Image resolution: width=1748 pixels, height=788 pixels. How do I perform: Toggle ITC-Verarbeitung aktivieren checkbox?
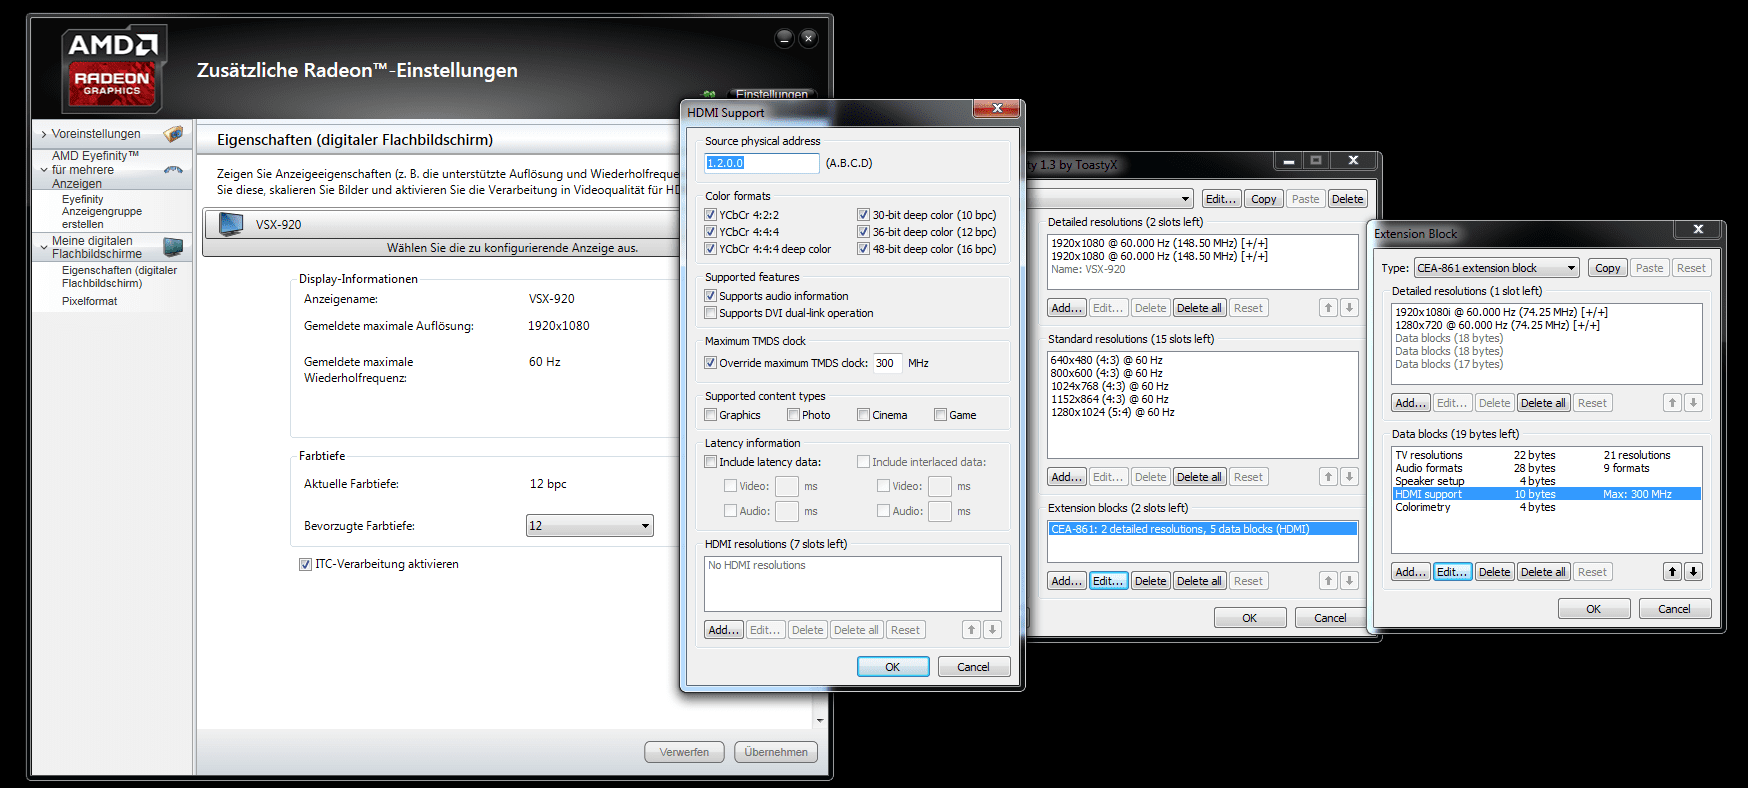tap(305, 564)
